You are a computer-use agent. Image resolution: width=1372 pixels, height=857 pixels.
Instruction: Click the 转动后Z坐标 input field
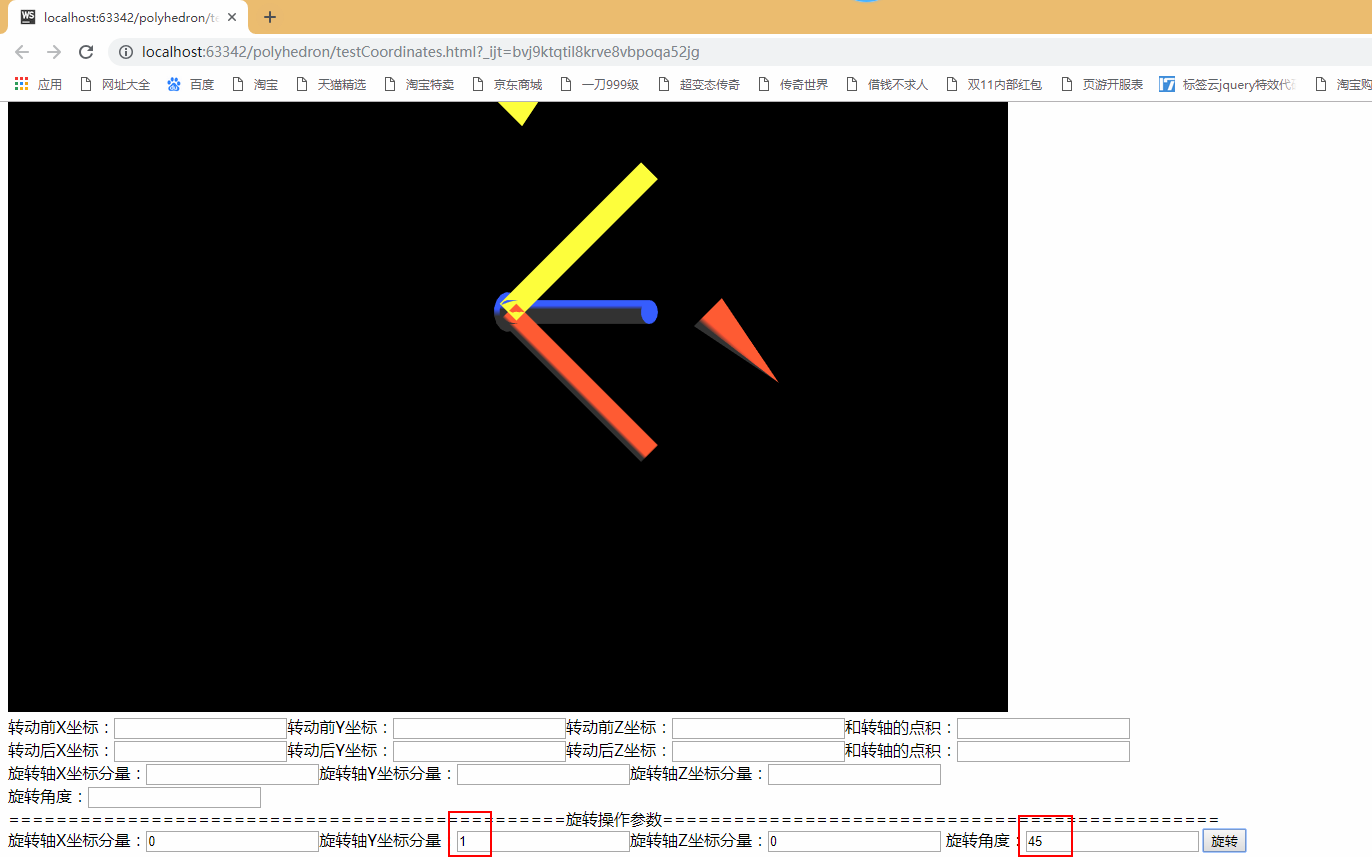point(758,751)
